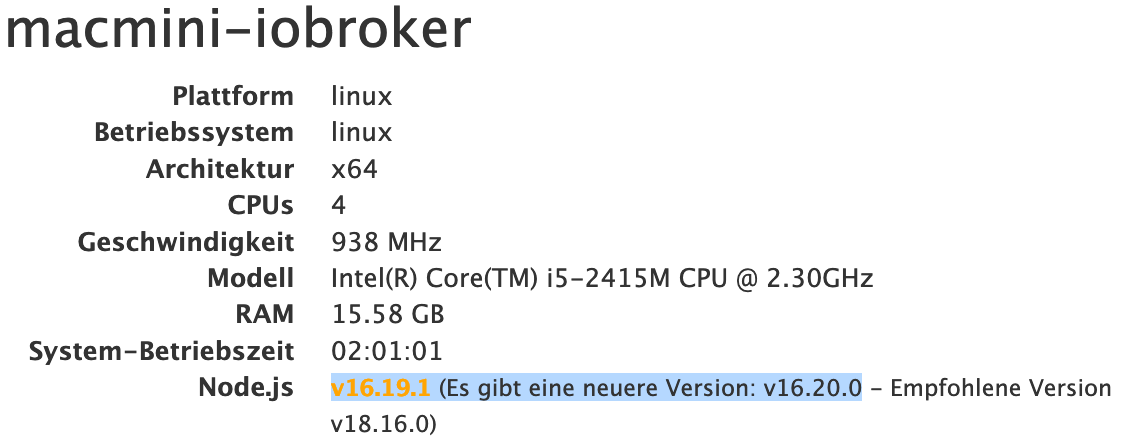Click the Plattform label
Screen dimensions: 1130x436
[233, 97]
